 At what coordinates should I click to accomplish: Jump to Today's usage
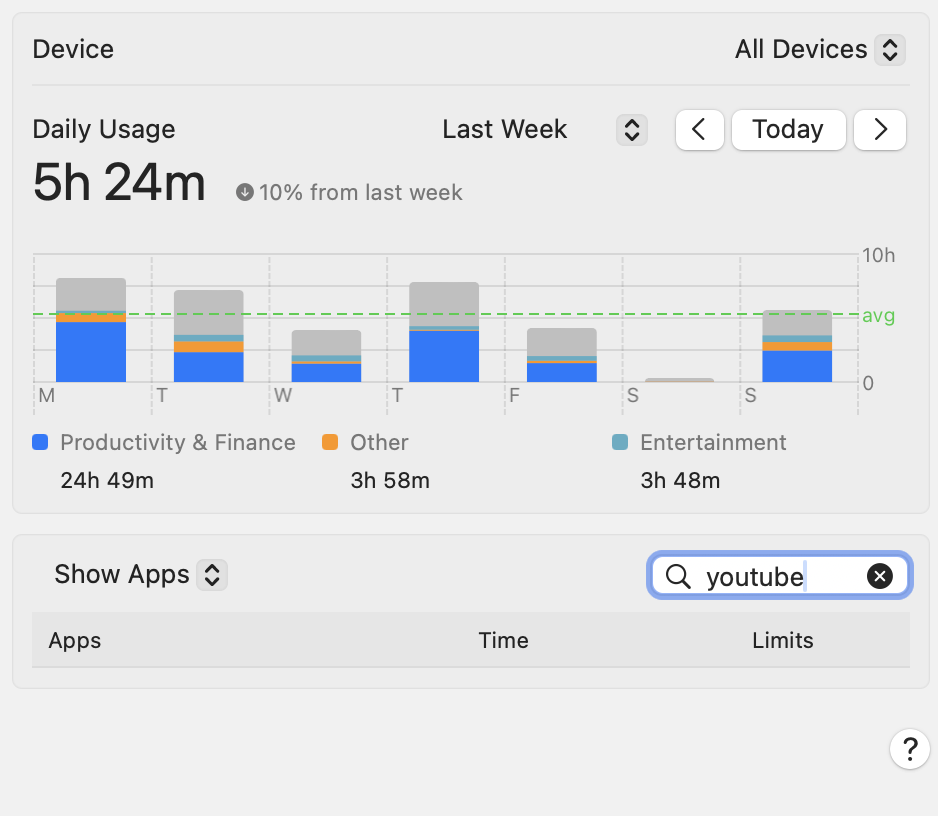pos(788,130)
